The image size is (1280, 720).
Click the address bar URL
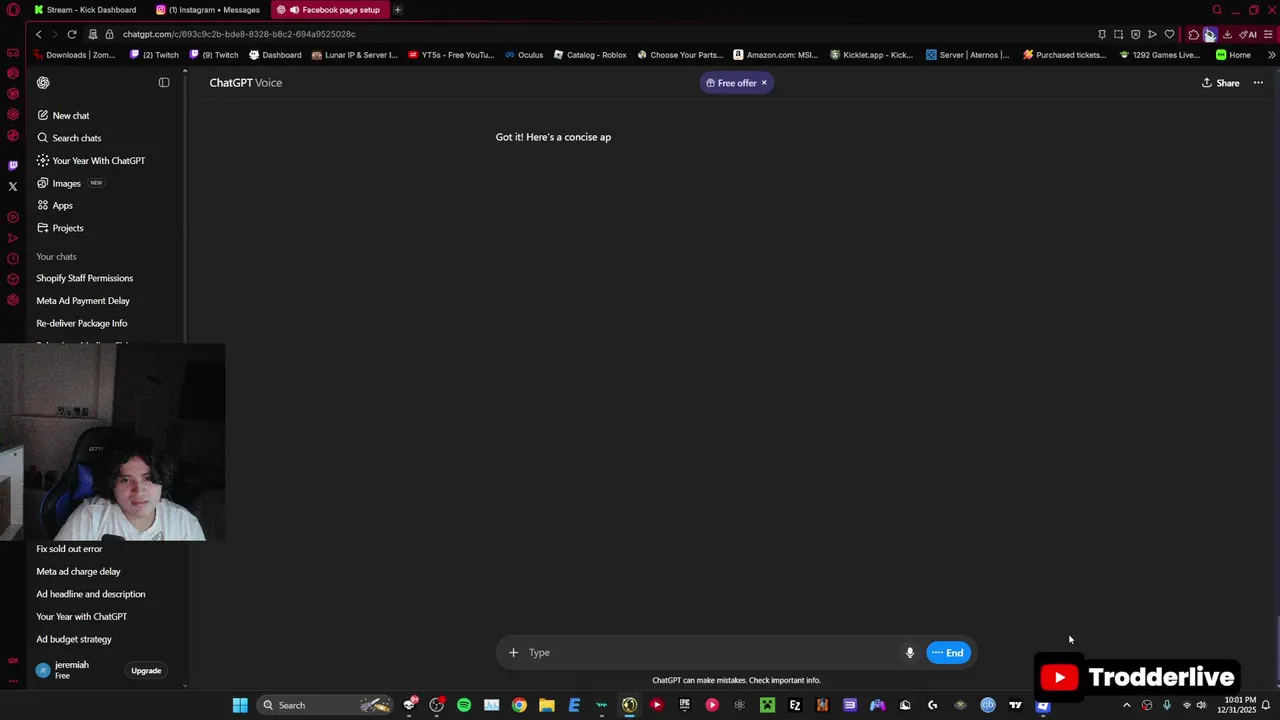point(239,34)
